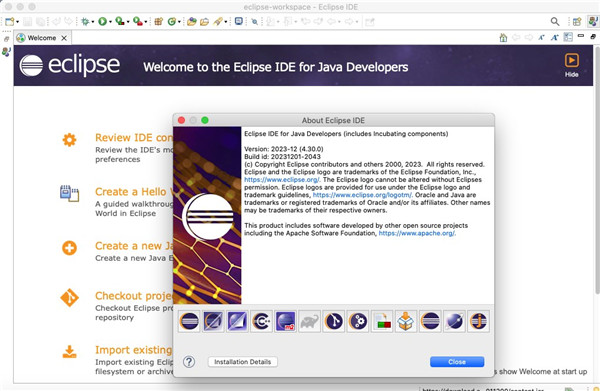This screenshot has height=391, width=600.
Task: Open eclipse.org/logotm/ trademark guidelines link
Action: pyautogui.click(x=362, y=195)
